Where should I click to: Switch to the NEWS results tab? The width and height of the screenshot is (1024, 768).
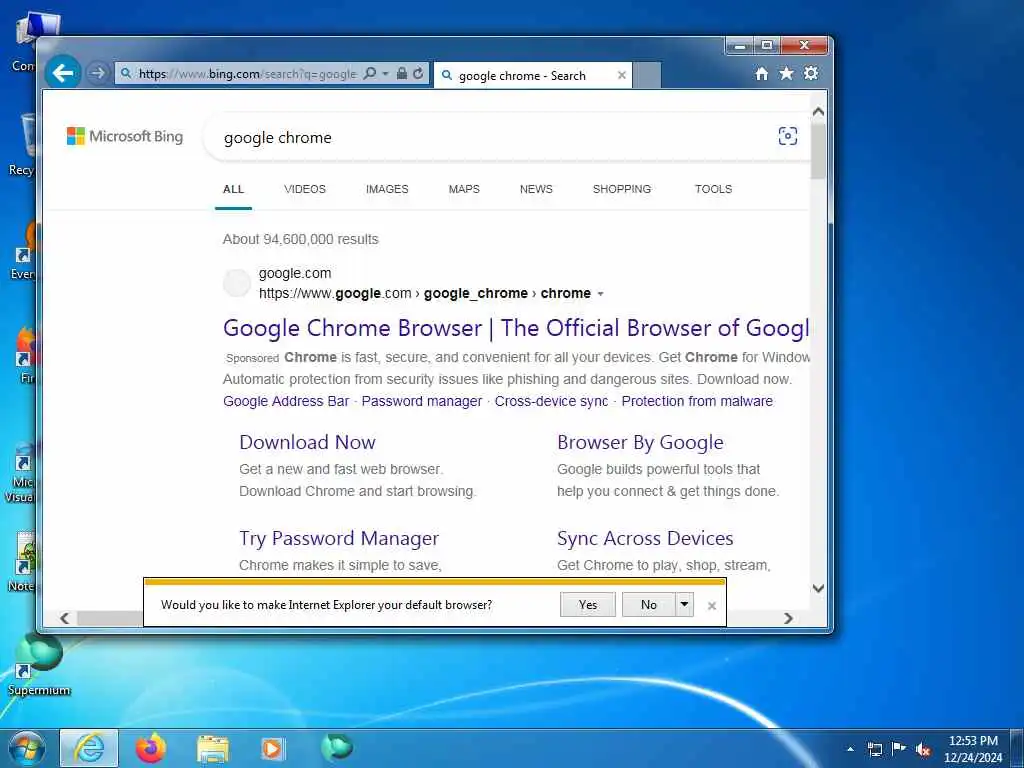[x=536, y=189]
